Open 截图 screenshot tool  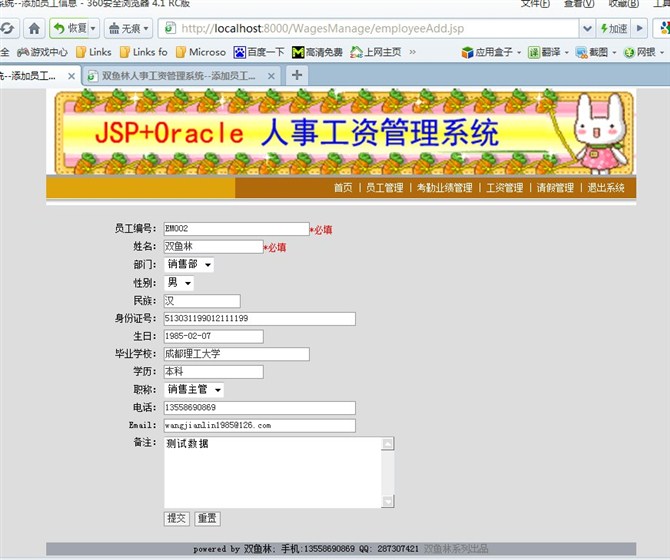click(x=596, y=52)
